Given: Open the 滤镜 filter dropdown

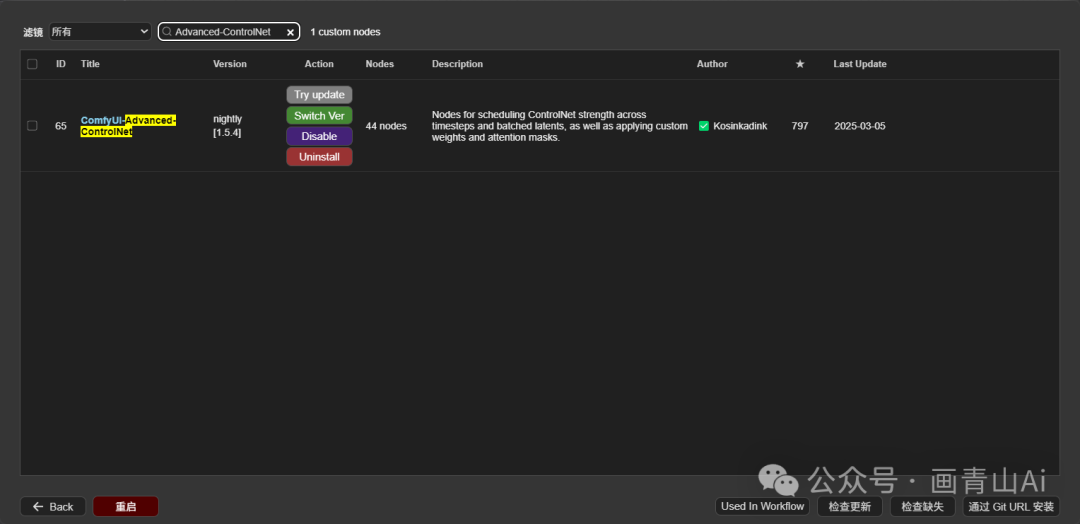Looking at the screenshot, I should click(101, 32).
